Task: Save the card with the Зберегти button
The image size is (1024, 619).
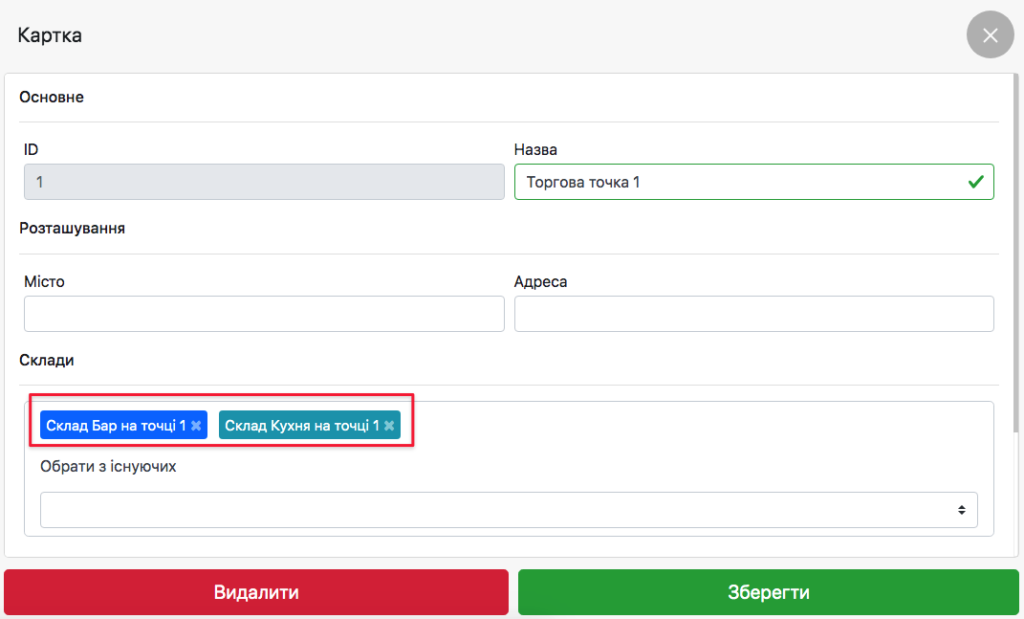Action: (768, 592)
